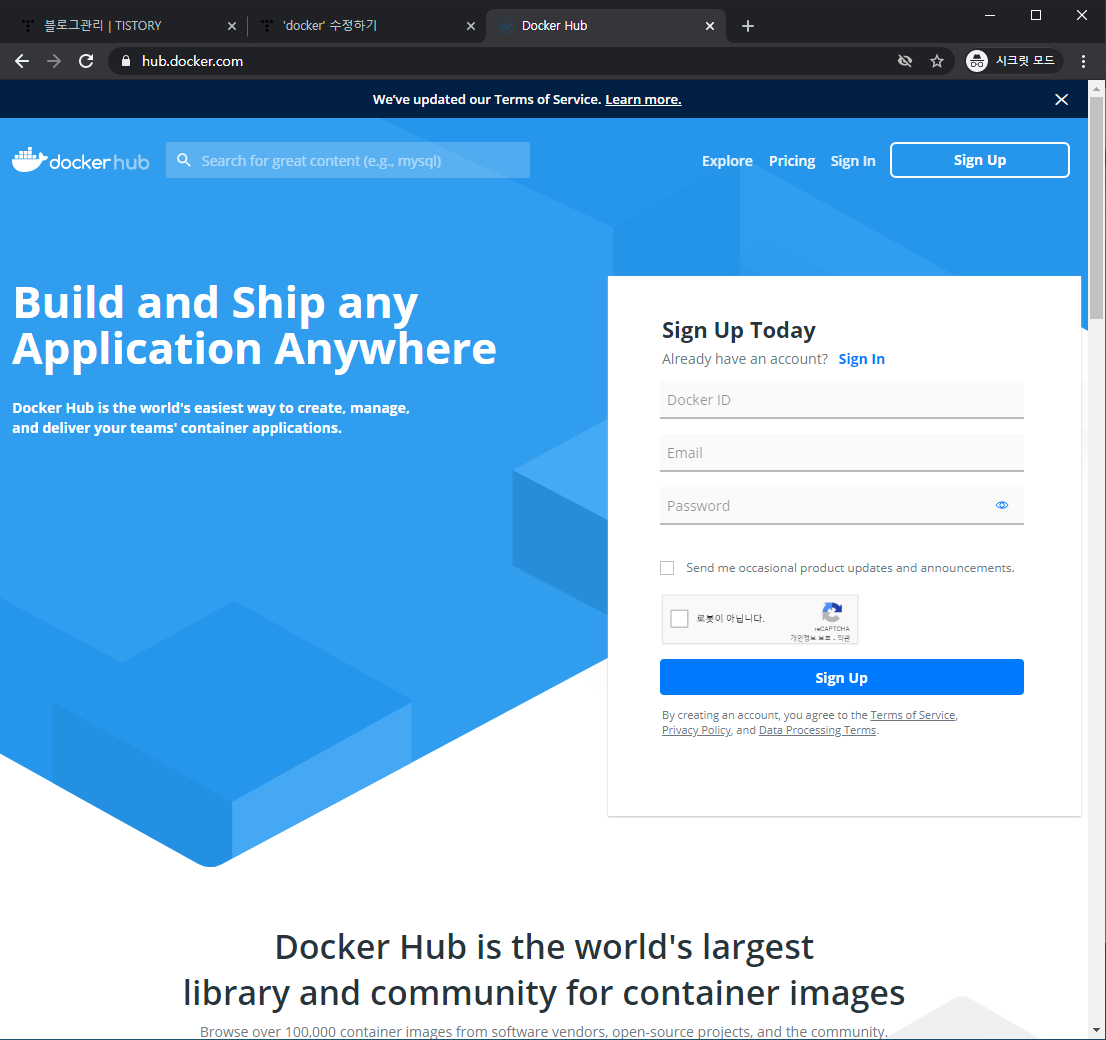Minimize the Chrome window
This screenshot has width=1106, height=1040.
[x=990, y=15]
